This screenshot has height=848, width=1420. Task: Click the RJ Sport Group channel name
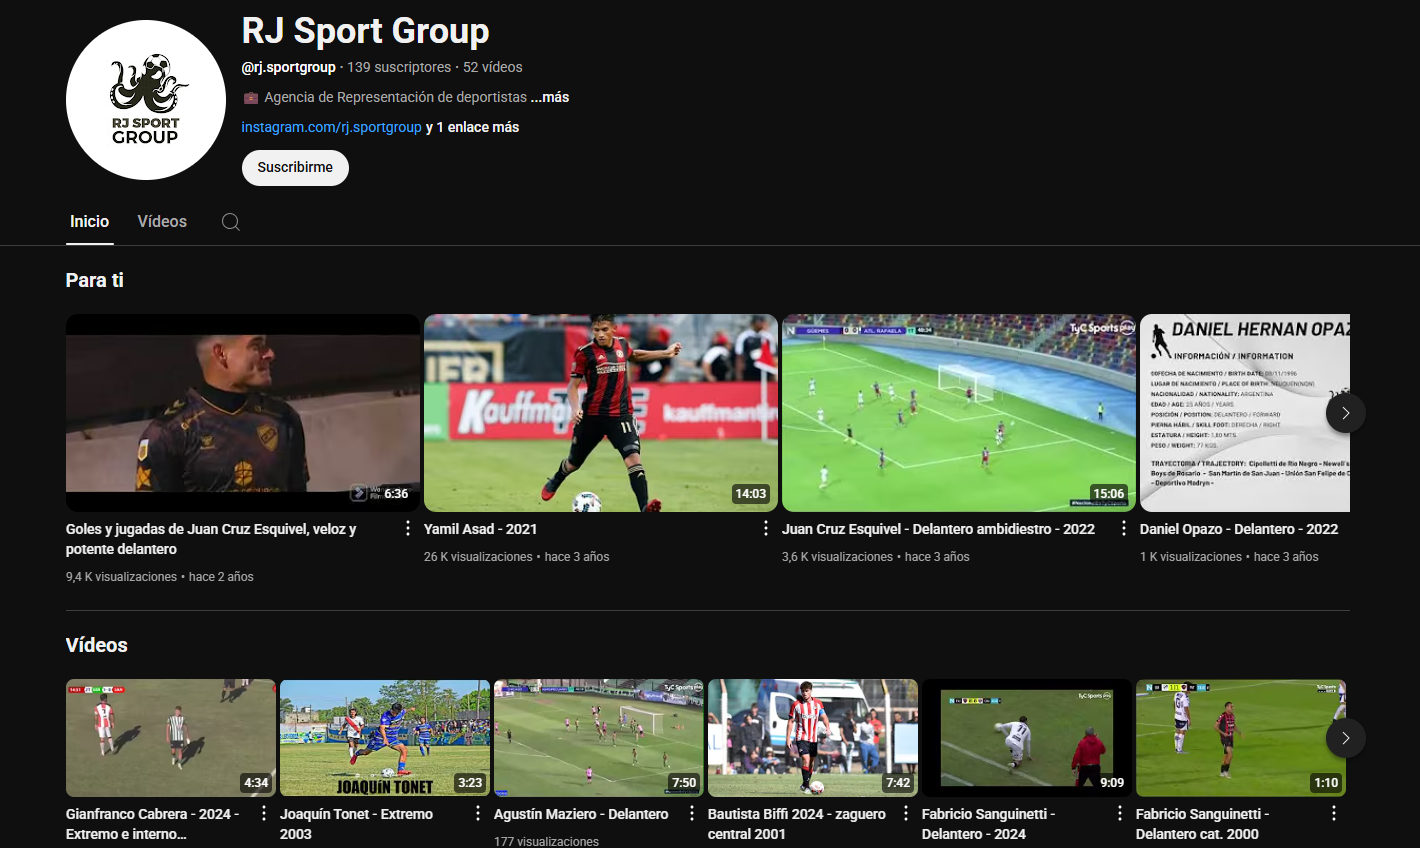(x=366, y=31)
